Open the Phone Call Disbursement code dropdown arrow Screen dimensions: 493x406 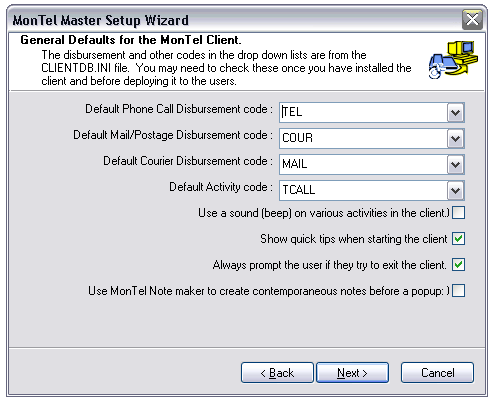(455, 112)
